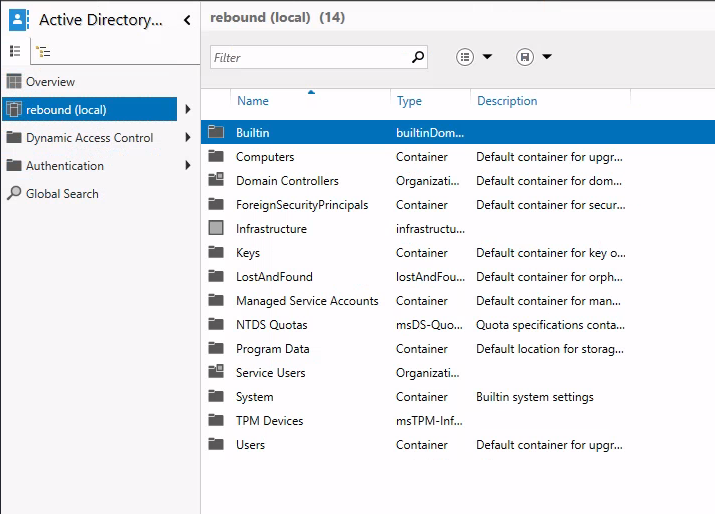715x514 pixels.
Task: Select rebound (local) in the navigation pane
Action: click(x=89, y=109)
